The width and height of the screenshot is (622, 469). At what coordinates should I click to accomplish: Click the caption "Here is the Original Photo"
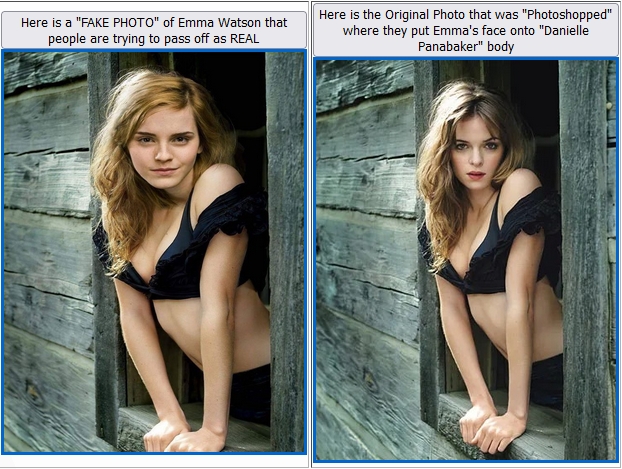(x=466, y=31)
